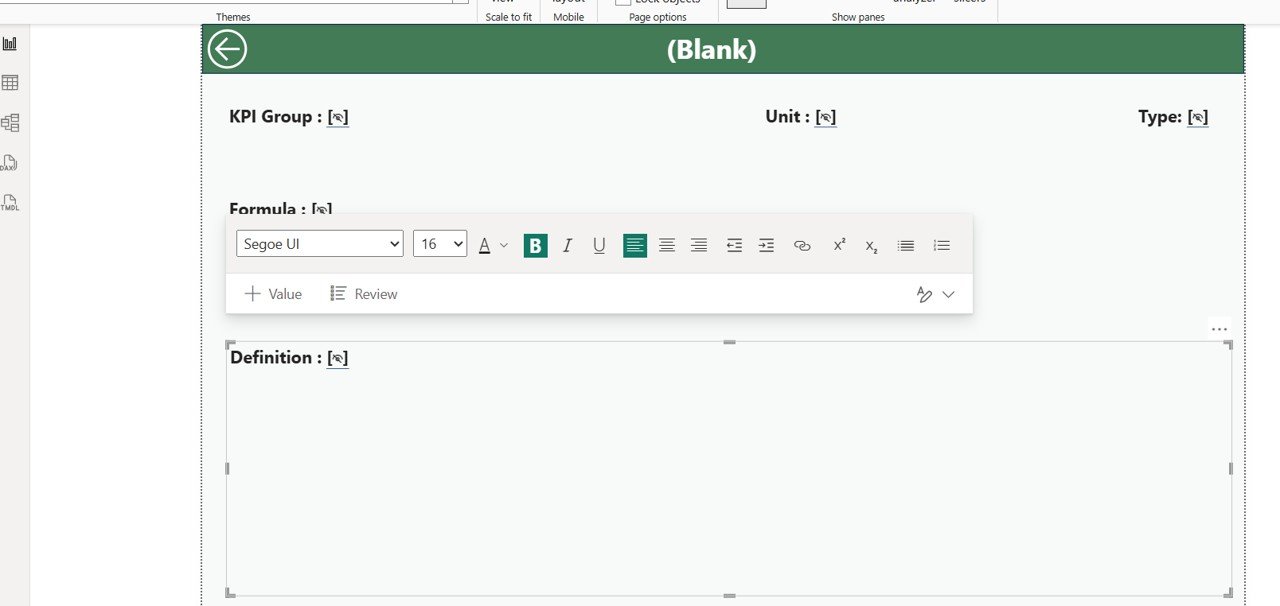
Task: Toggle underline formatting
Action: pos(599,245)
